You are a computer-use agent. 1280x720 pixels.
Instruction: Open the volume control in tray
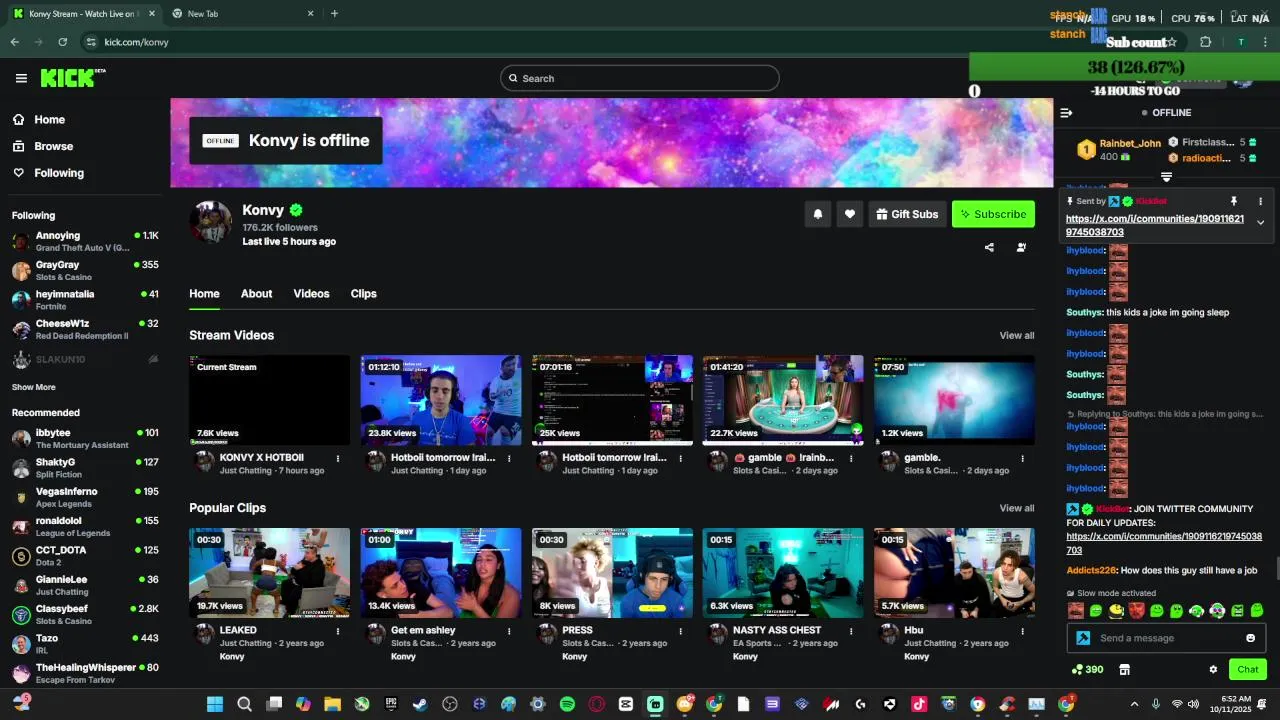click(x=1193, y=704)
